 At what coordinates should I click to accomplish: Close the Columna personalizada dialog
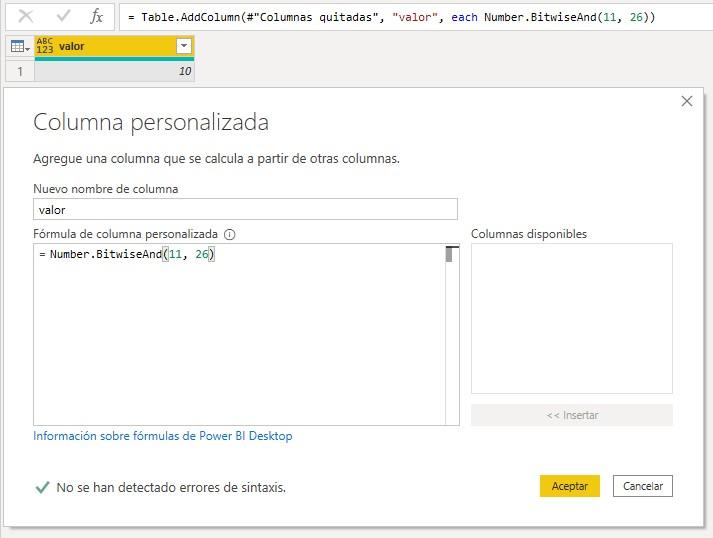point(687,101)
